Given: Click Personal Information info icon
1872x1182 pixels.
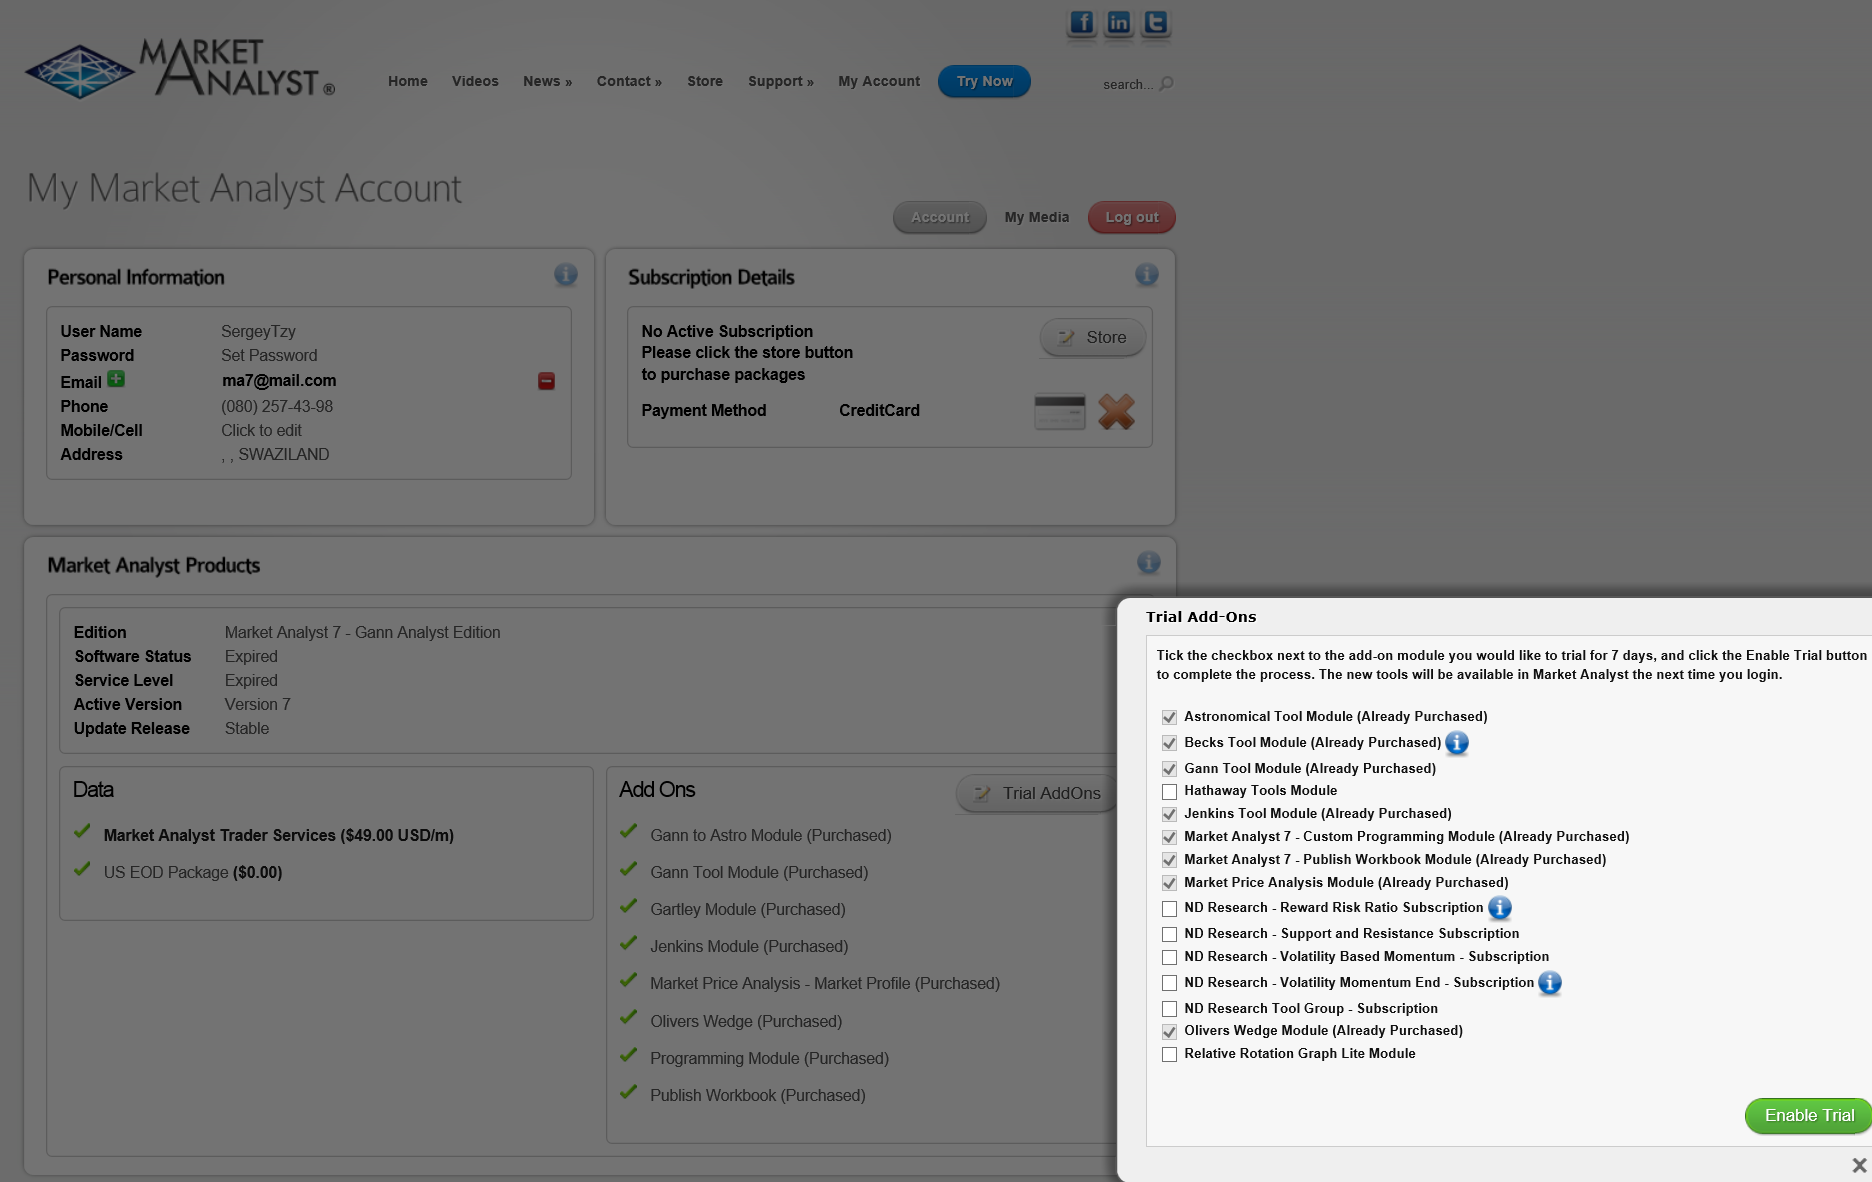Looking at the screenshot, I should pos(565,274).
